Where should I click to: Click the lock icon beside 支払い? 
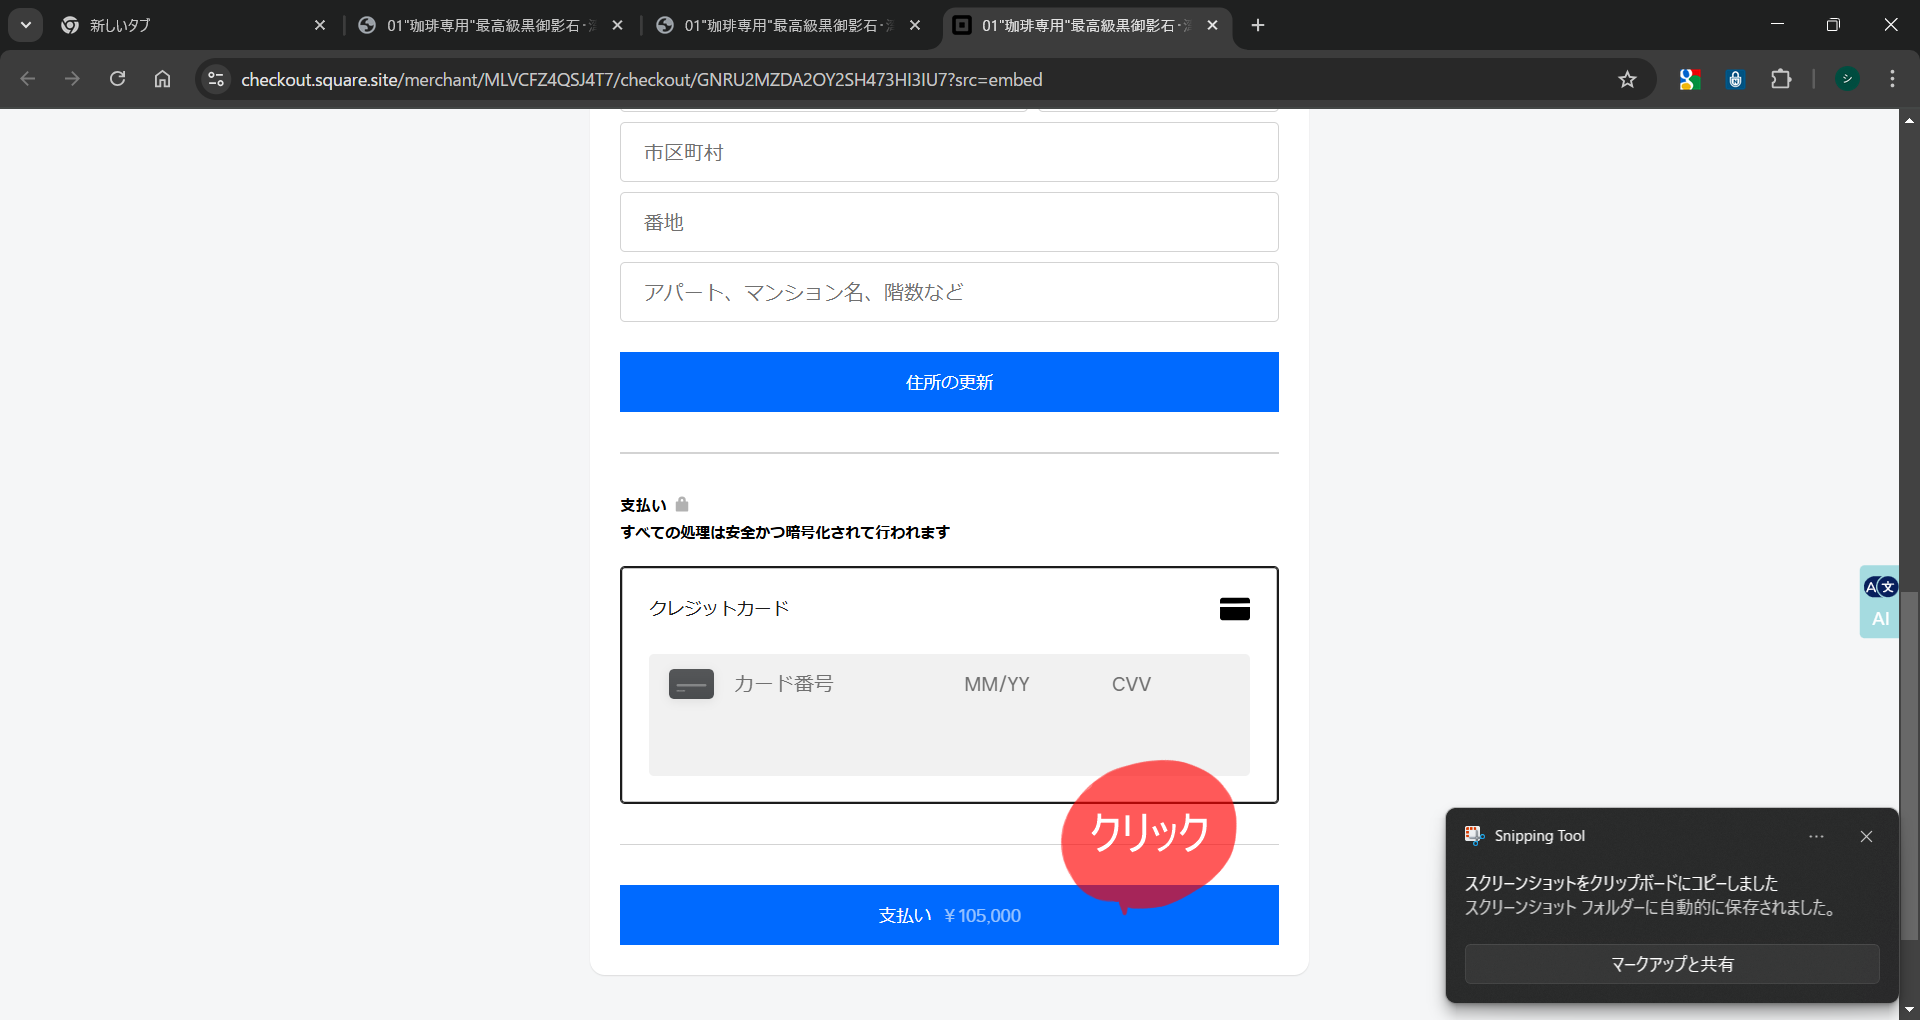[x=682, y=504]
